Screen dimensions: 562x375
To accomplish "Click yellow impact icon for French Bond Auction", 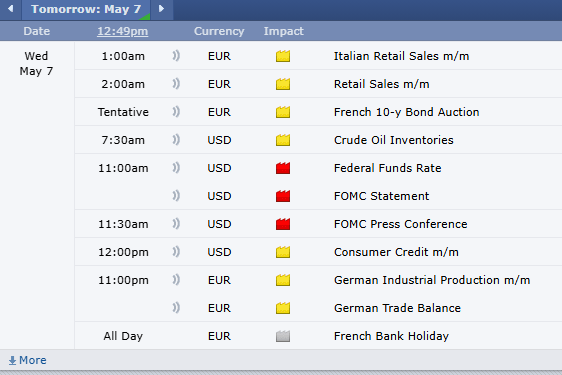I will 283,112.
